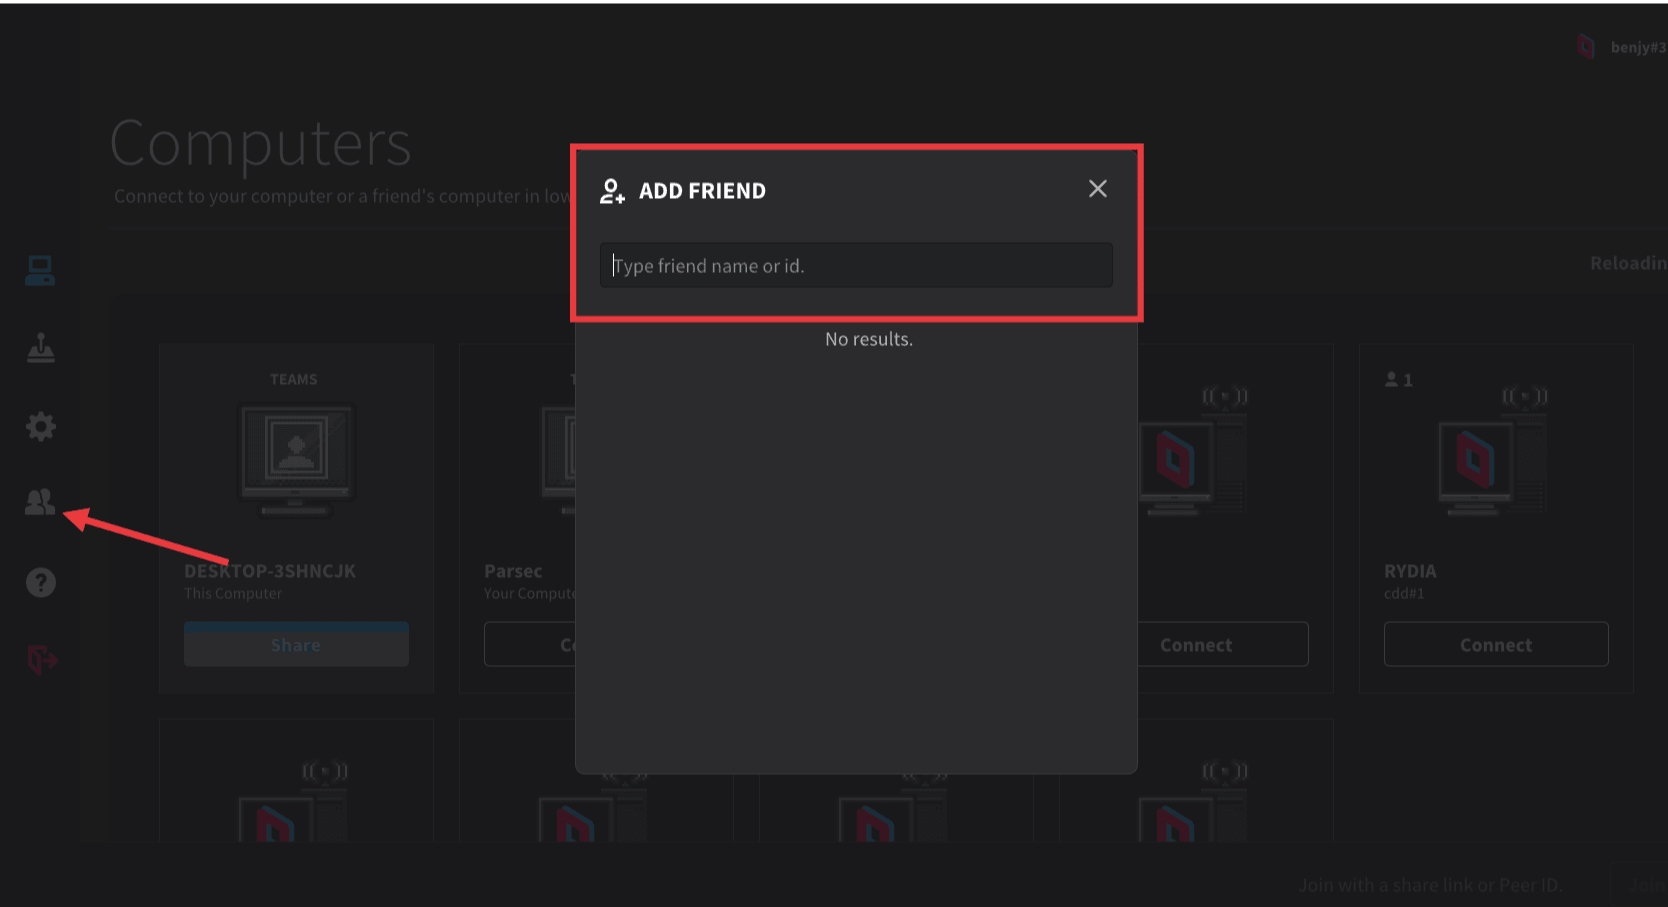
Task: Click the hosting signal icon on RYDIA card
Action: point(1524,396)
